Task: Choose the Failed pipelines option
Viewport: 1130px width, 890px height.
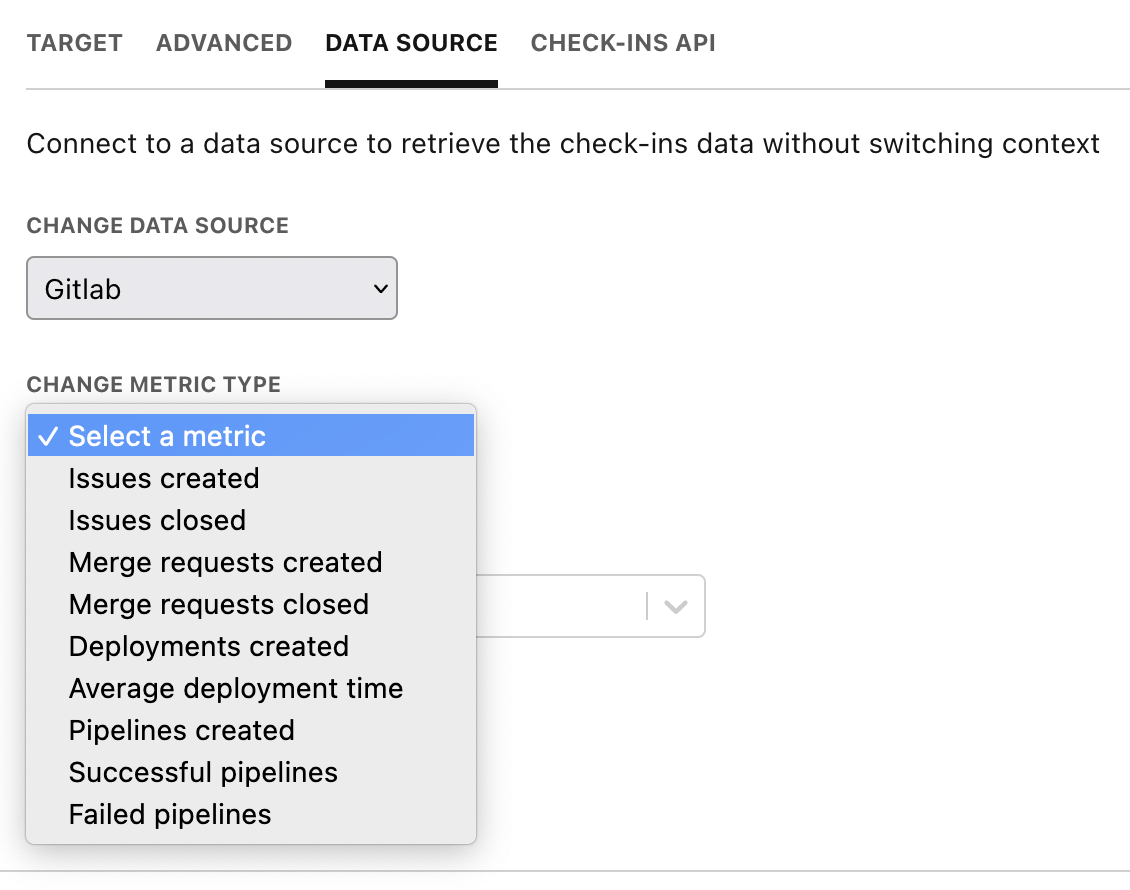Action: click(170, 814)
